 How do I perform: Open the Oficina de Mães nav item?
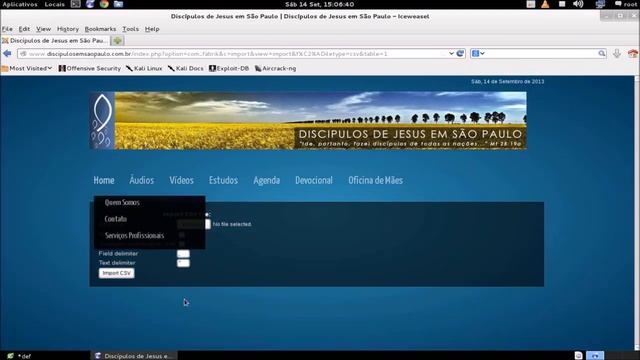tap(376, 180)
